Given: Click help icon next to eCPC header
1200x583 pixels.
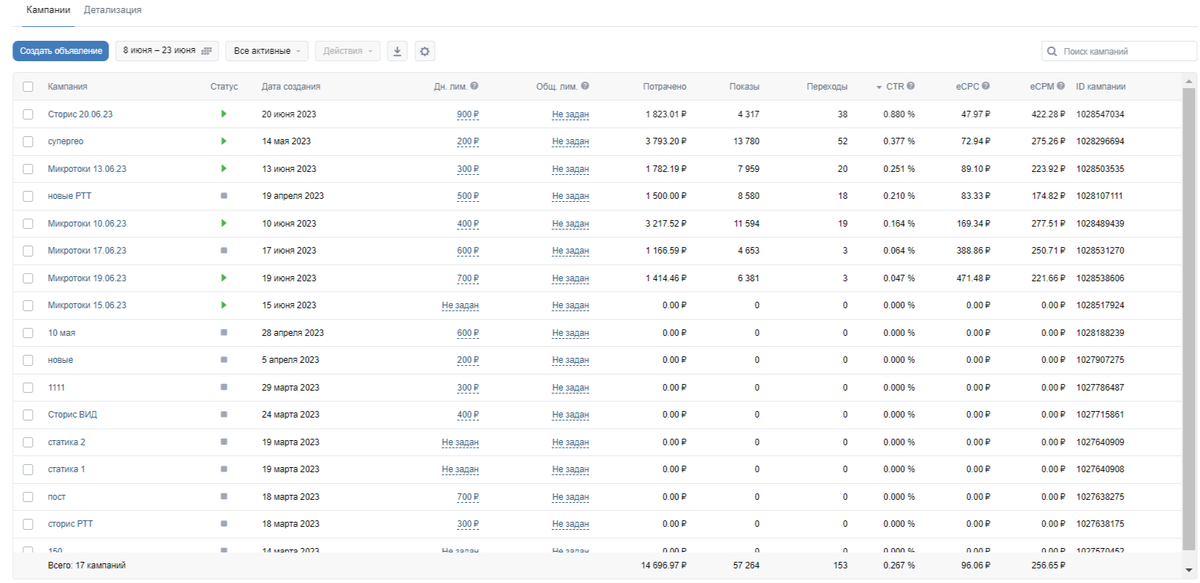Looking at the screenshot, I should [986, 87].
